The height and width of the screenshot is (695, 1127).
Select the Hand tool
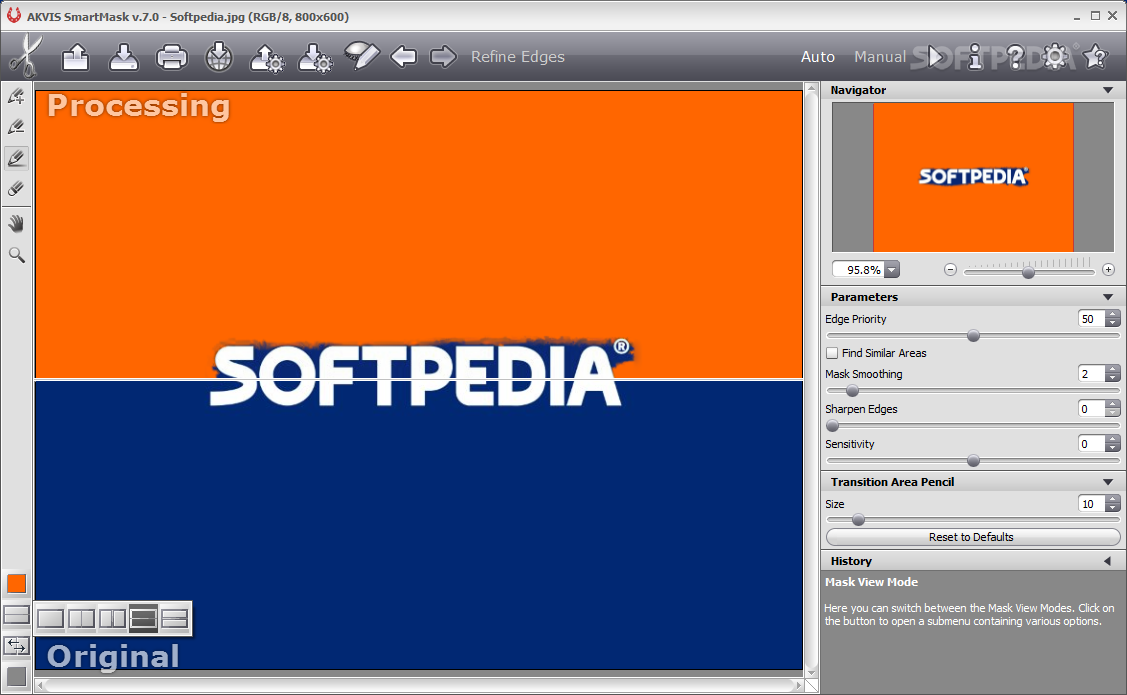16,224
